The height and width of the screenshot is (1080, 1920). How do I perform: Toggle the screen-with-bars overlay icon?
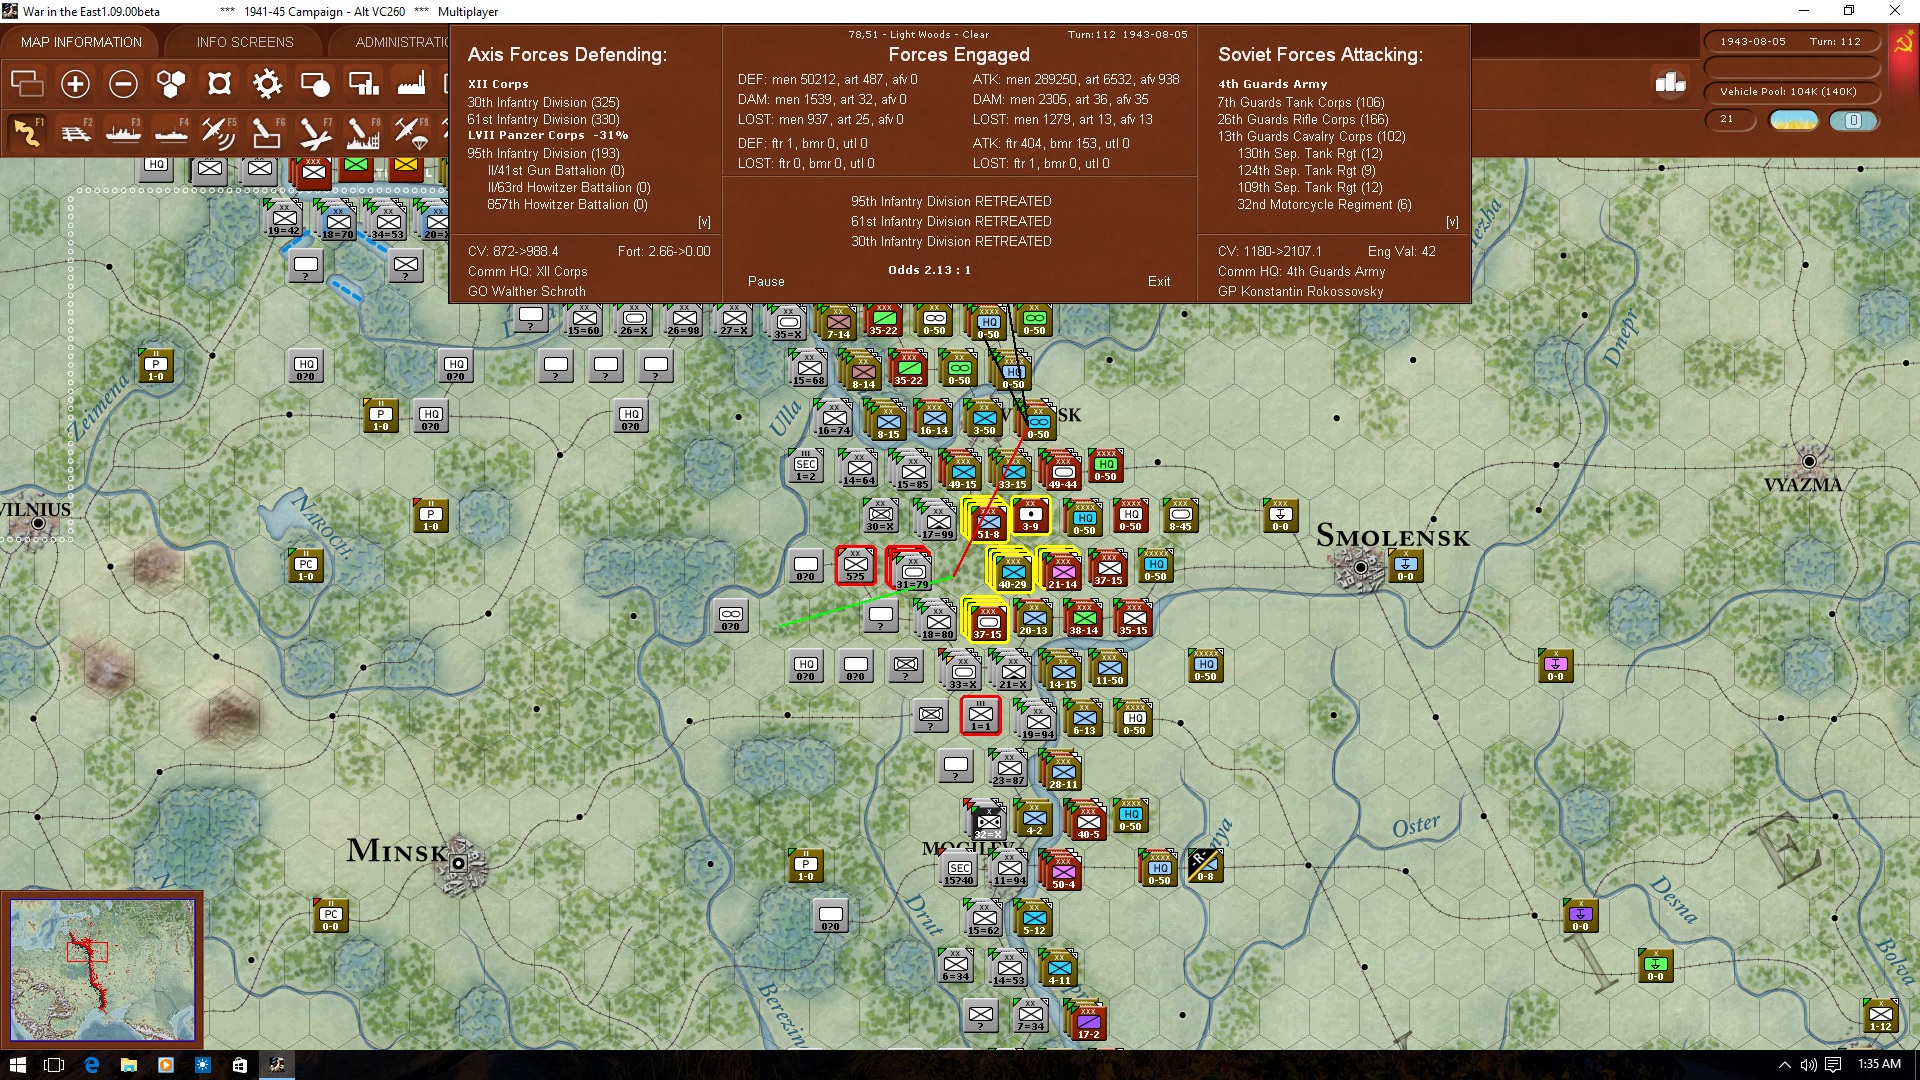363,84
